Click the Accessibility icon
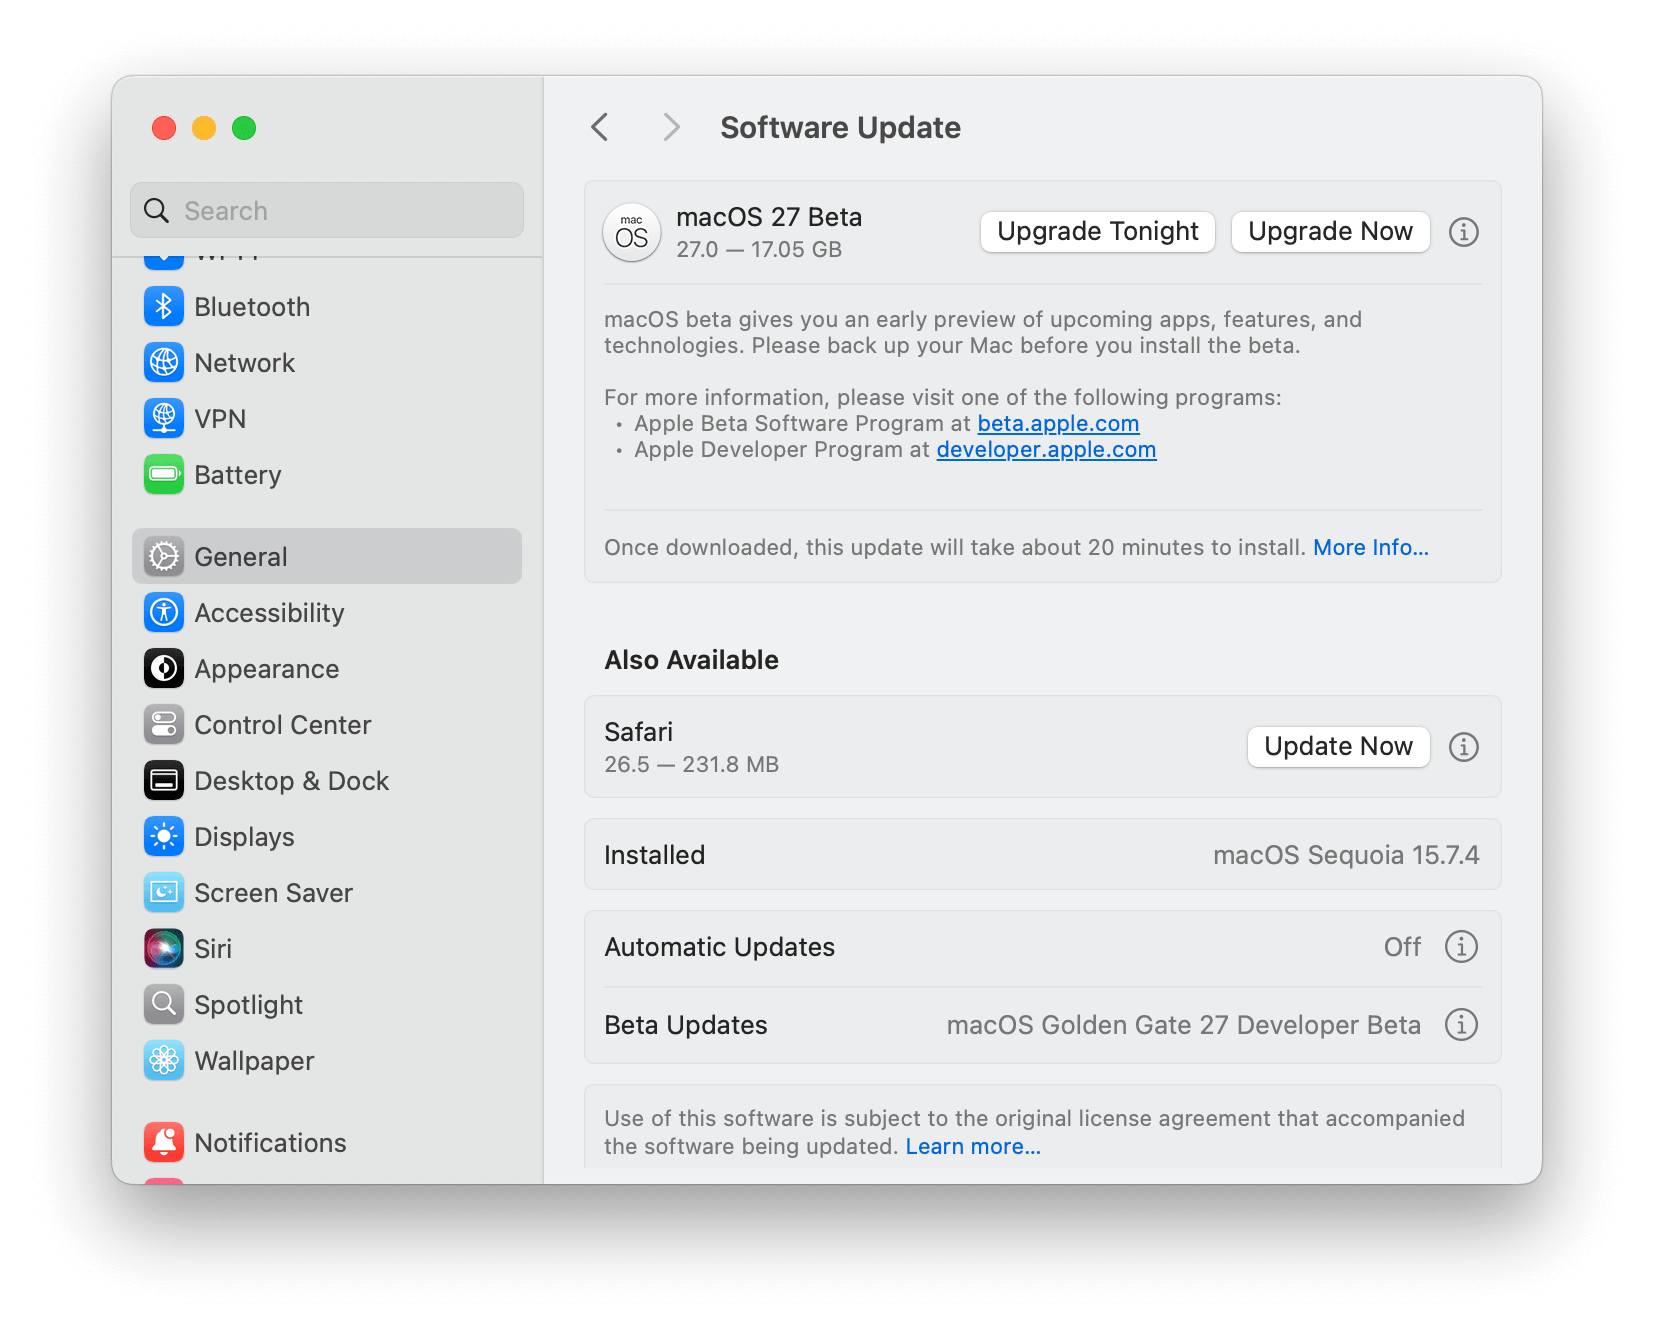 [x=164, y=612]
